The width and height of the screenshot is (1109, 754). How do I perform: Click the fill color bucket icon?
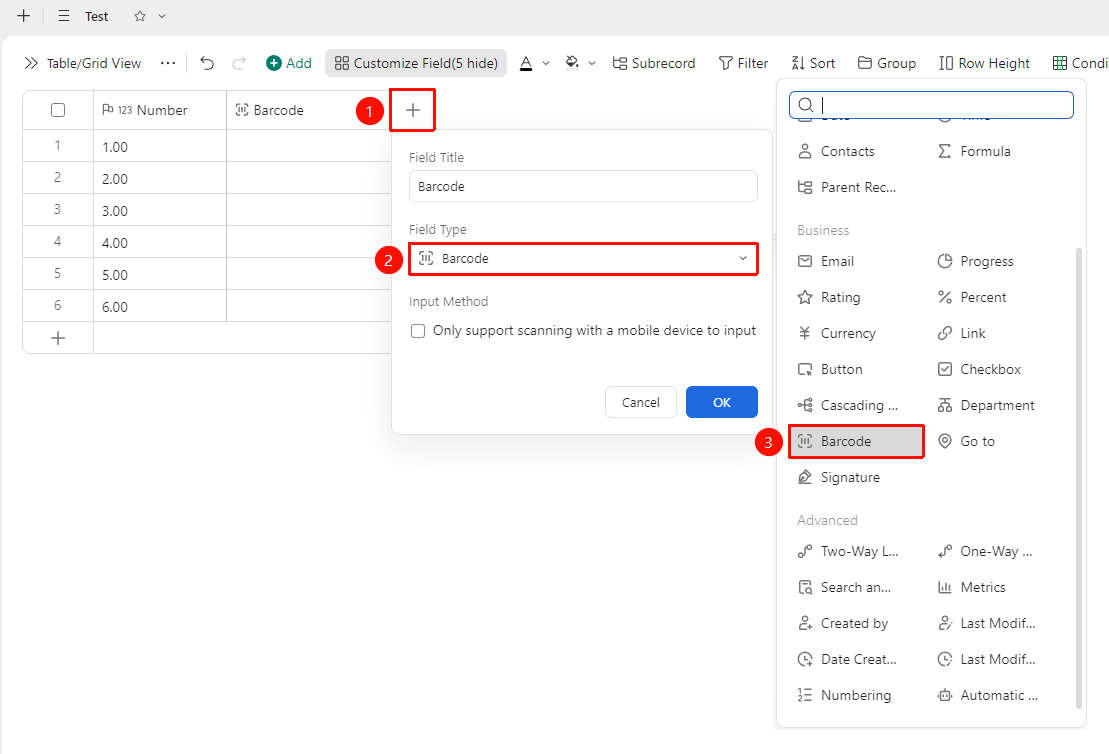pos(572,64)
